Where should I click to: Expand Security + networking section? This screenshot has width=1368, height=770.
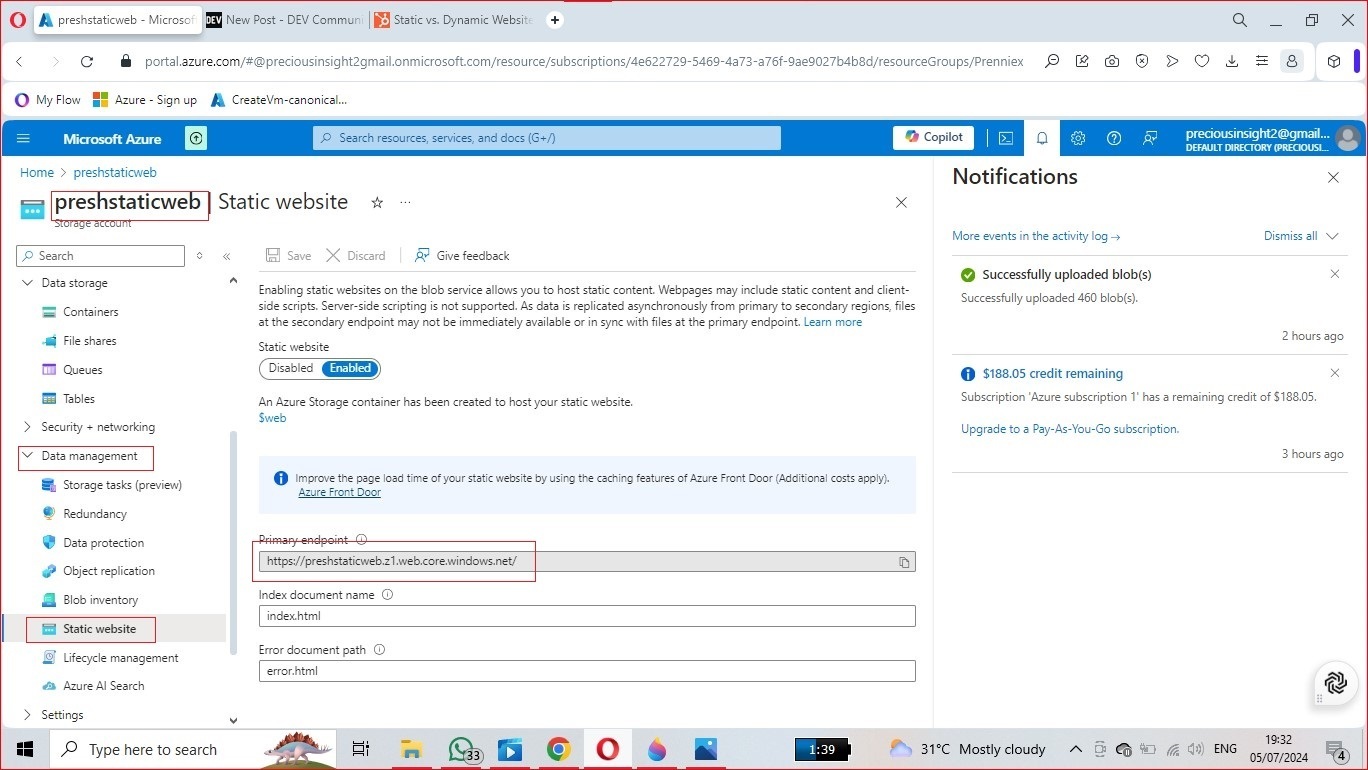coord(27,427)
